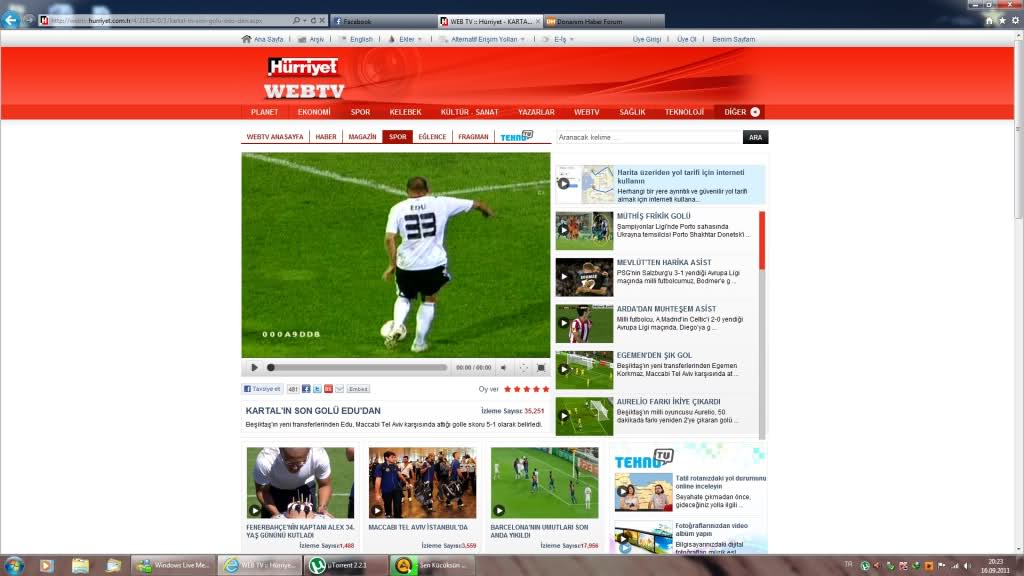Switch the video to fullscreen
The height and width of the screenshot is (576, 1024).
click(541, 368)
